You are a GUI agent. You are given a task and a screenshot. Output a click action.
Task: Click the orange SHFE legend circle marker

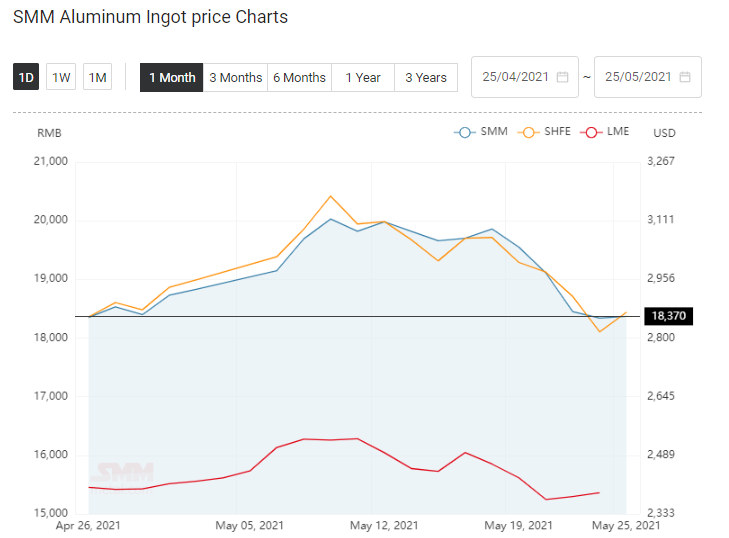point(528,133)
